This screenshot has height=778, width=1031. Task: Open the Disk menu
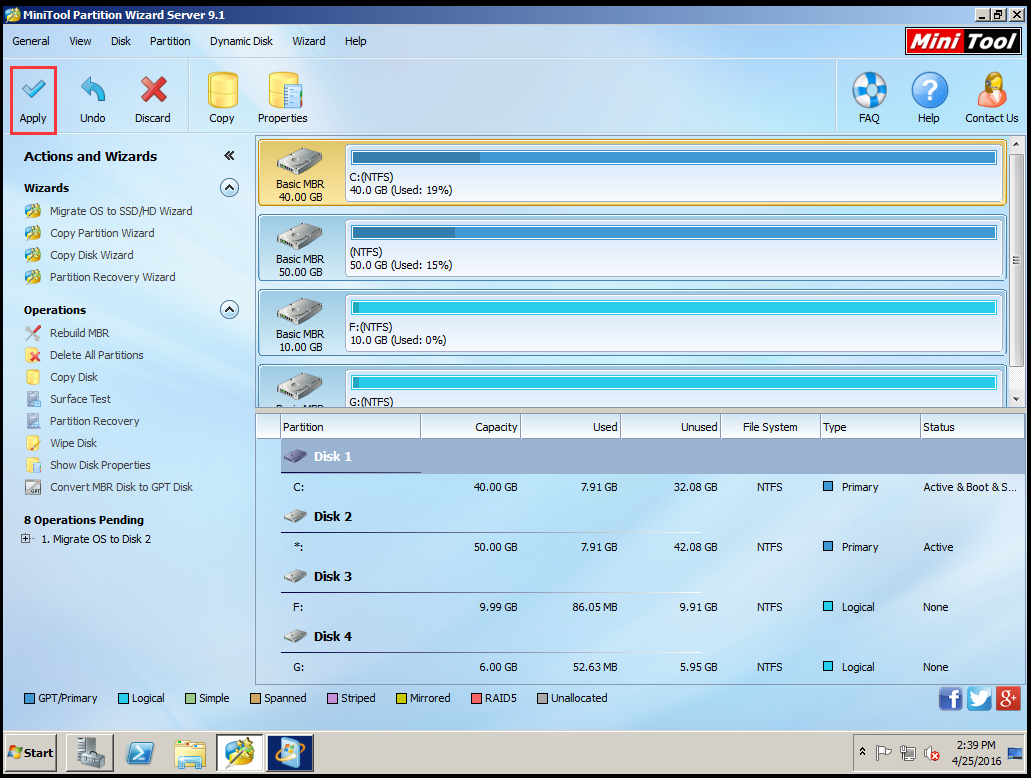(x=121, y=41)
